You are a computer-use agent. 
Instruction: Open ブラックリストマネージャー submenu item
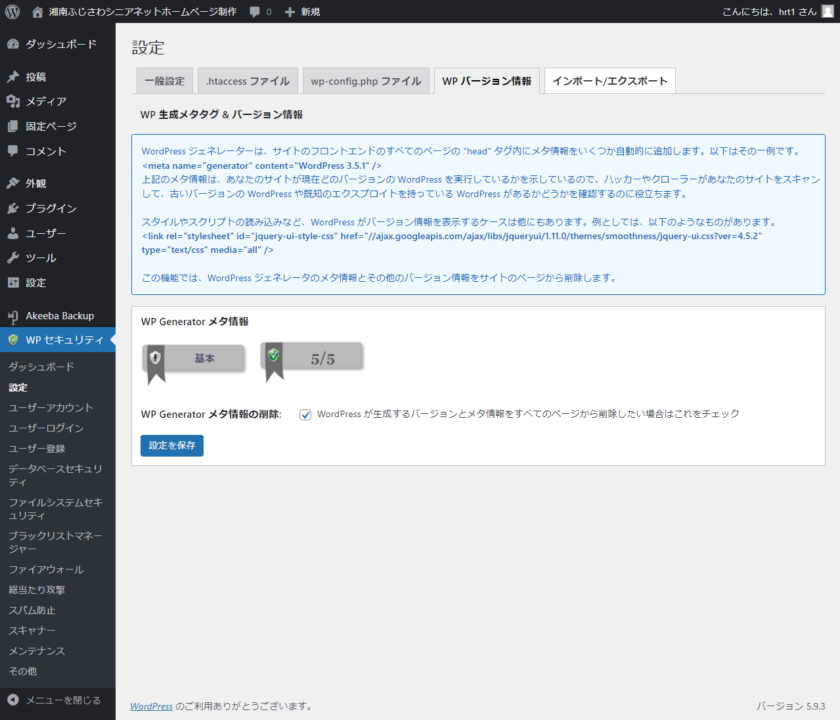(x=55, y=542)
